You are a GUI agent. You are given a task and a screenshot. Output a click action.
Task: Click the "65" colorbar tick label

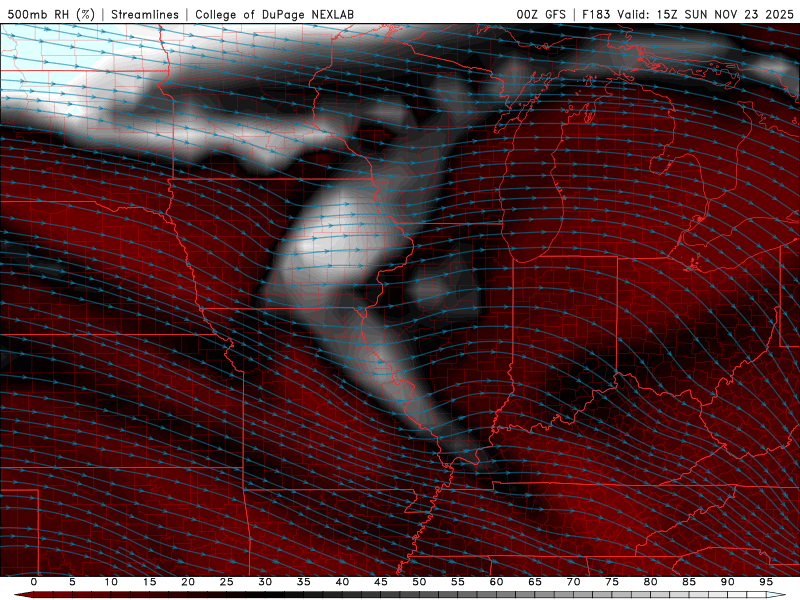click(x=535, y=582)
